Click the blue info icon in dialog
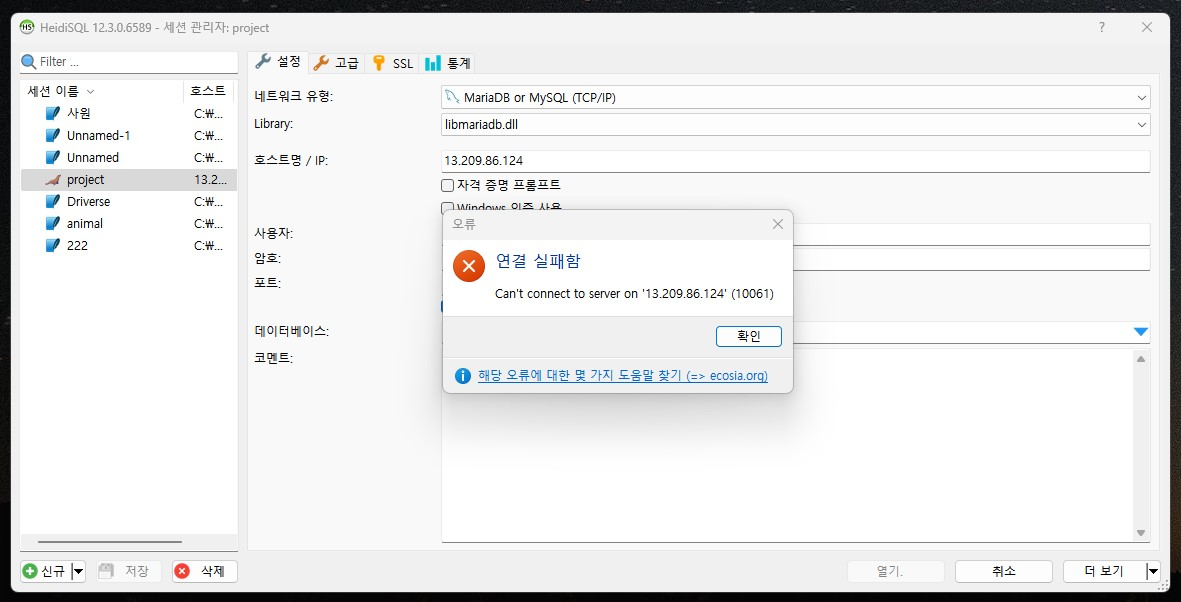 coord(462,375)
